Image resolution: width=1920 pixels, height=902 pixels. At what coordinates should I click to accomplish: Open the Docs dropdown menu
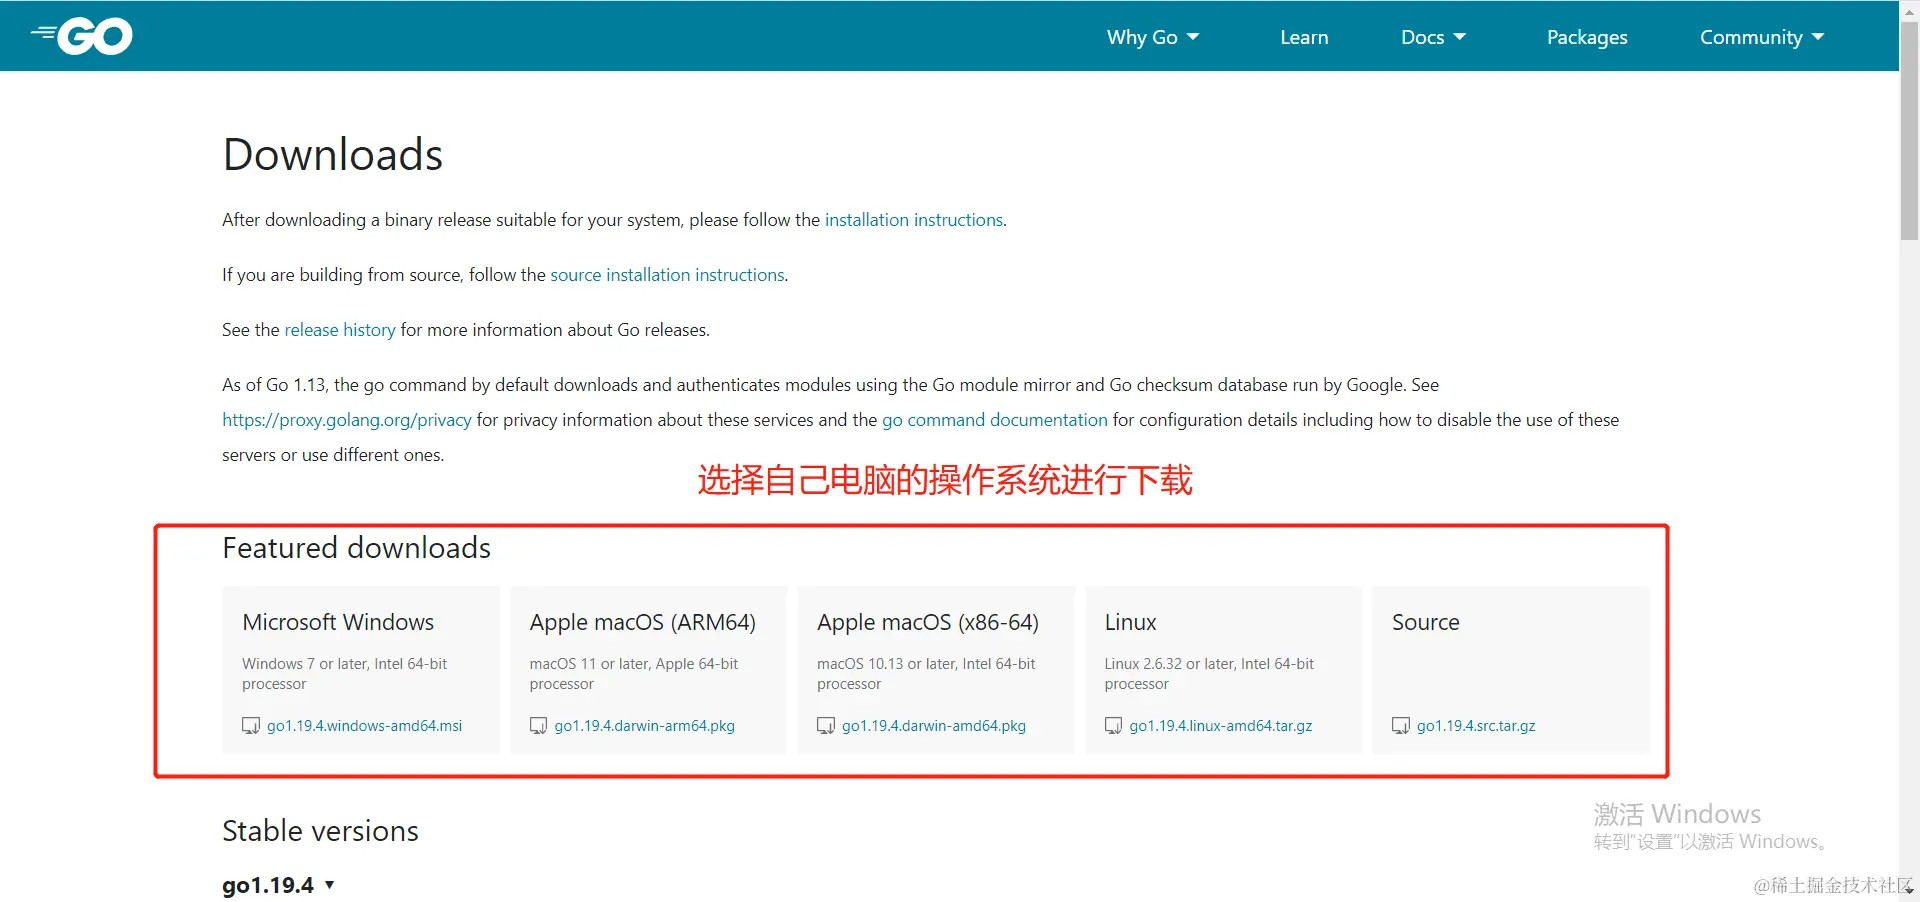tap(1433, 37)
